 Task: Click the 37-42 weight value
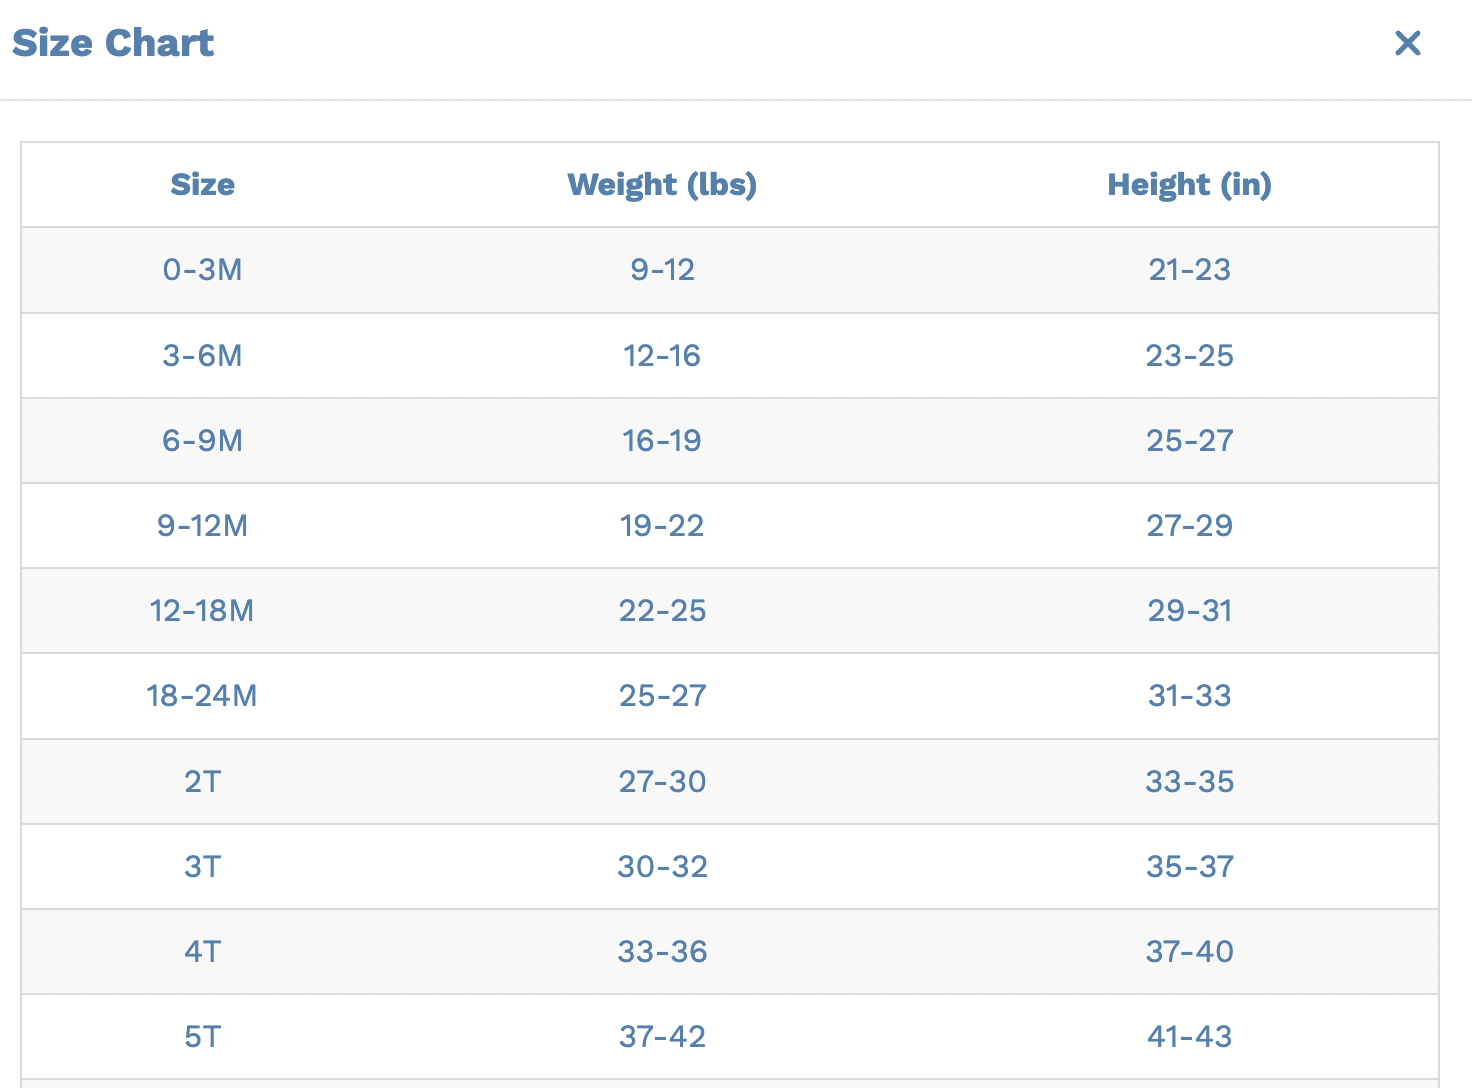pos(662,1037)
